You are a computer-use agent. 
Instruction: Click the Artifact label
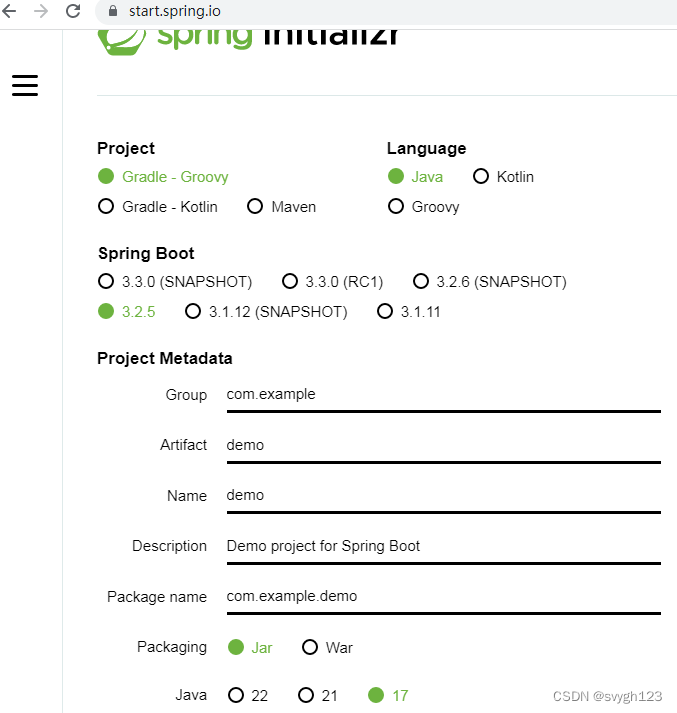click(183, 445)
